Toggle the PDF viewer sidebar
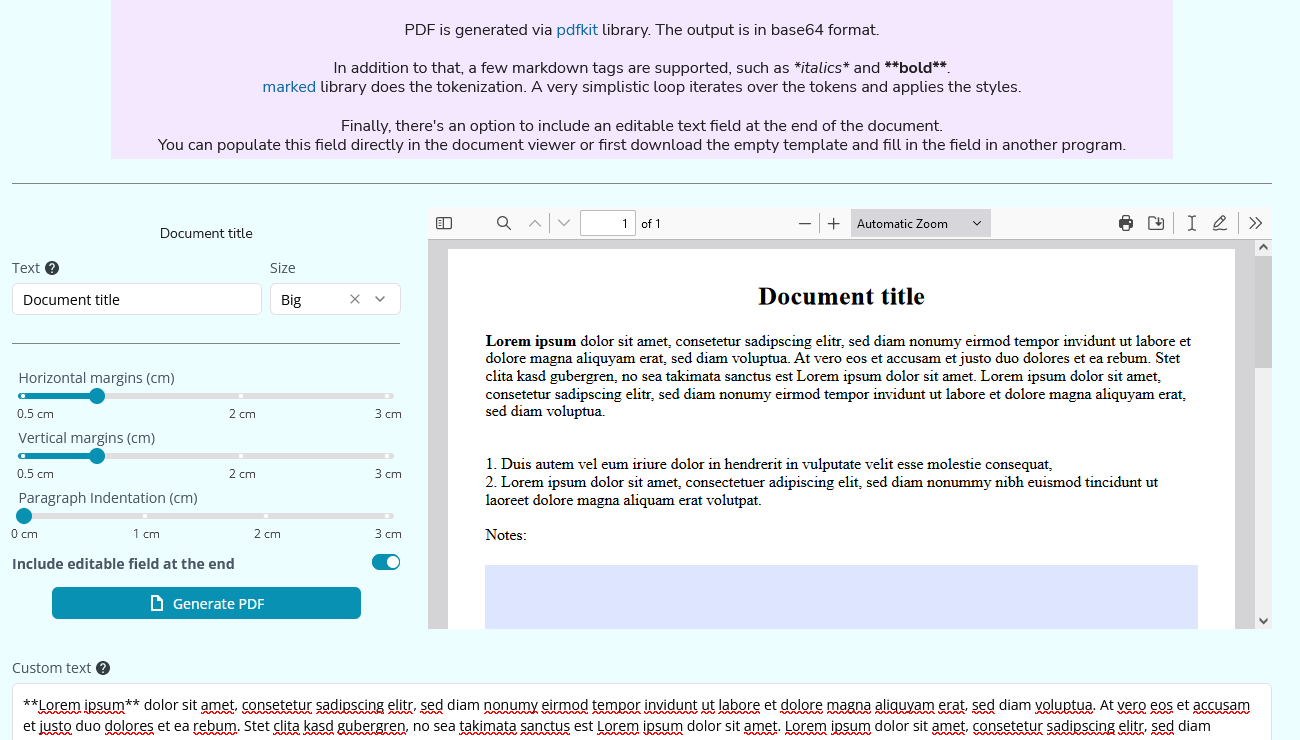 tap(445, 223)
